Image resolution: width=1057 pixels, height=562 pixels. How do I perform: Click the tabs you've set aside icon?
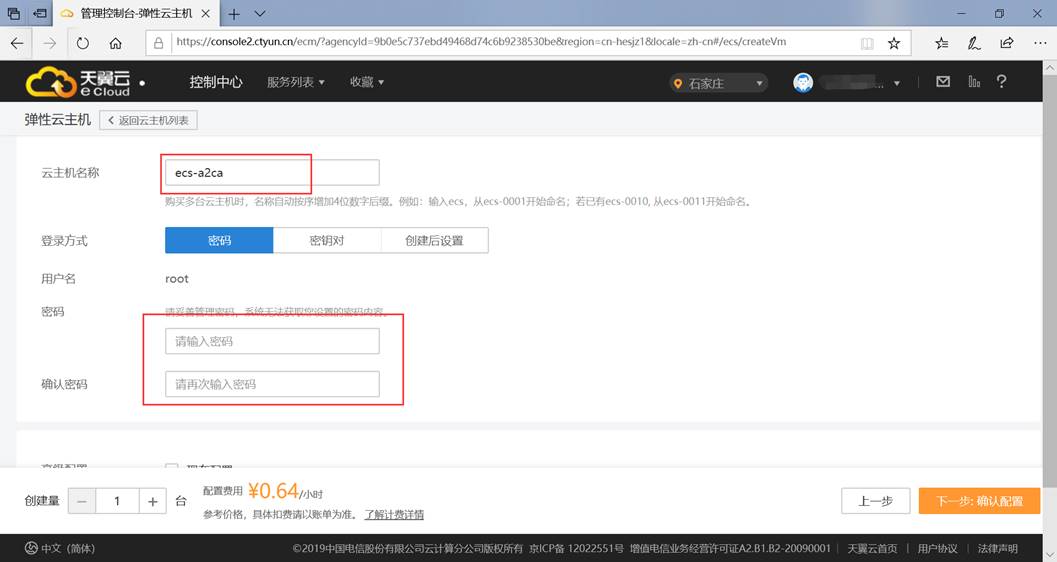(13, 13)
